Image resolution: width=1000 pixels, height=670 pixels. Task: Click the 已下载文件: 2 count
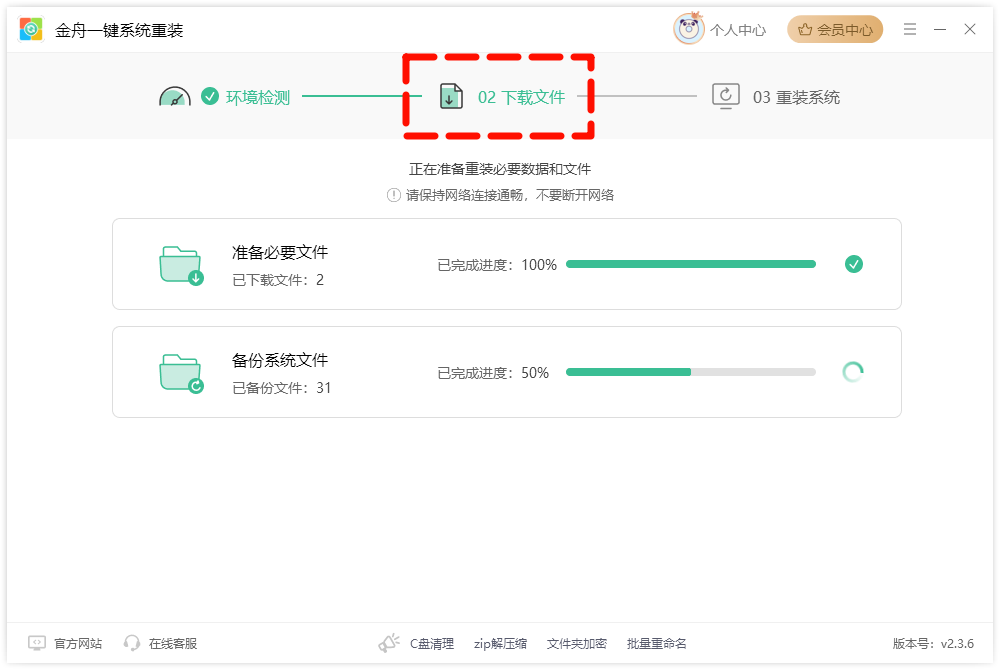tap(278, 280)
